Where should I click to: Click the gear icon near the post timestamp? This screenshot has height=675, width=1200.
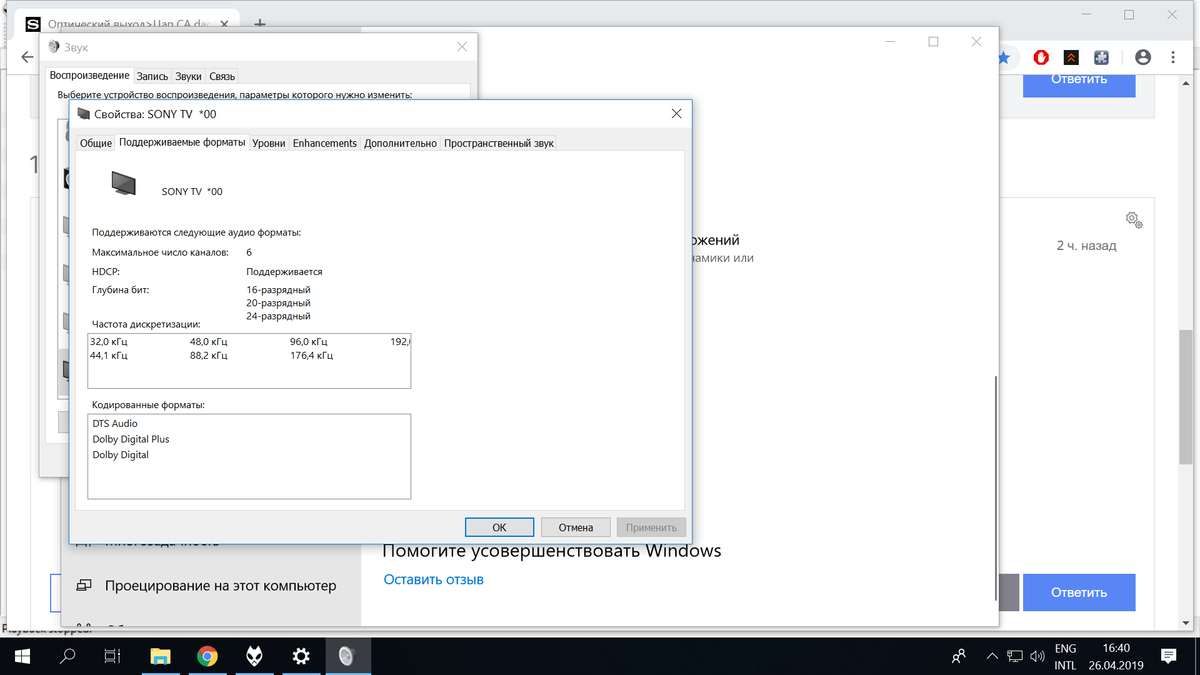click(1133, 219)
